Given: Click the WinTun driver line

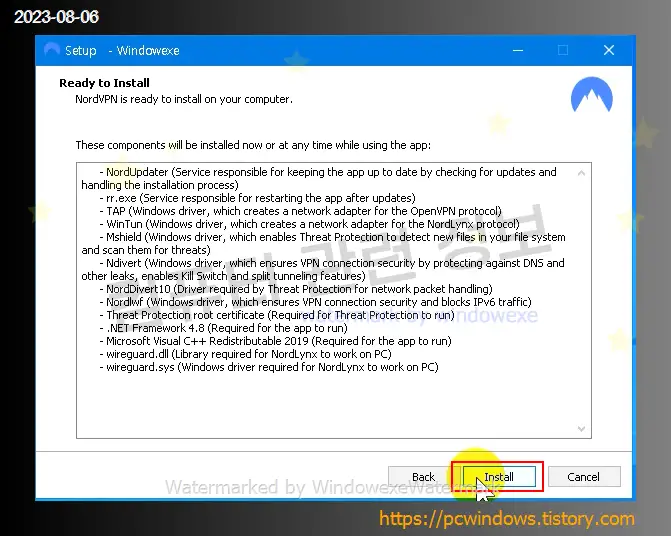Looking at the screenshot, I should coord(309,224).
